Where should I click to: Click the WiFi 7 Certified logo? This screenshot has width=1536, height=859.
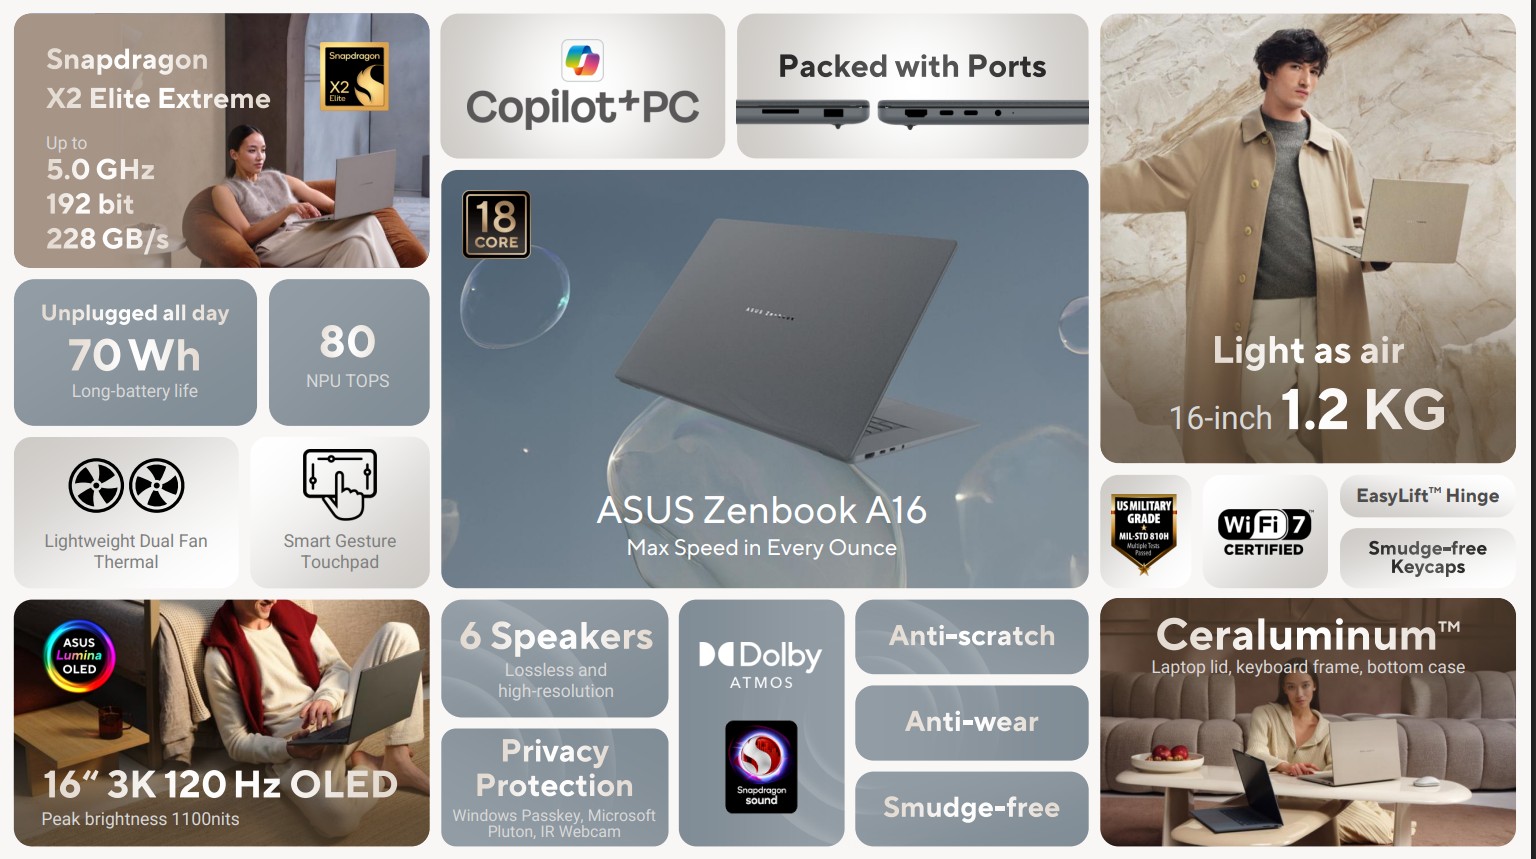(x=1264, y=532)
